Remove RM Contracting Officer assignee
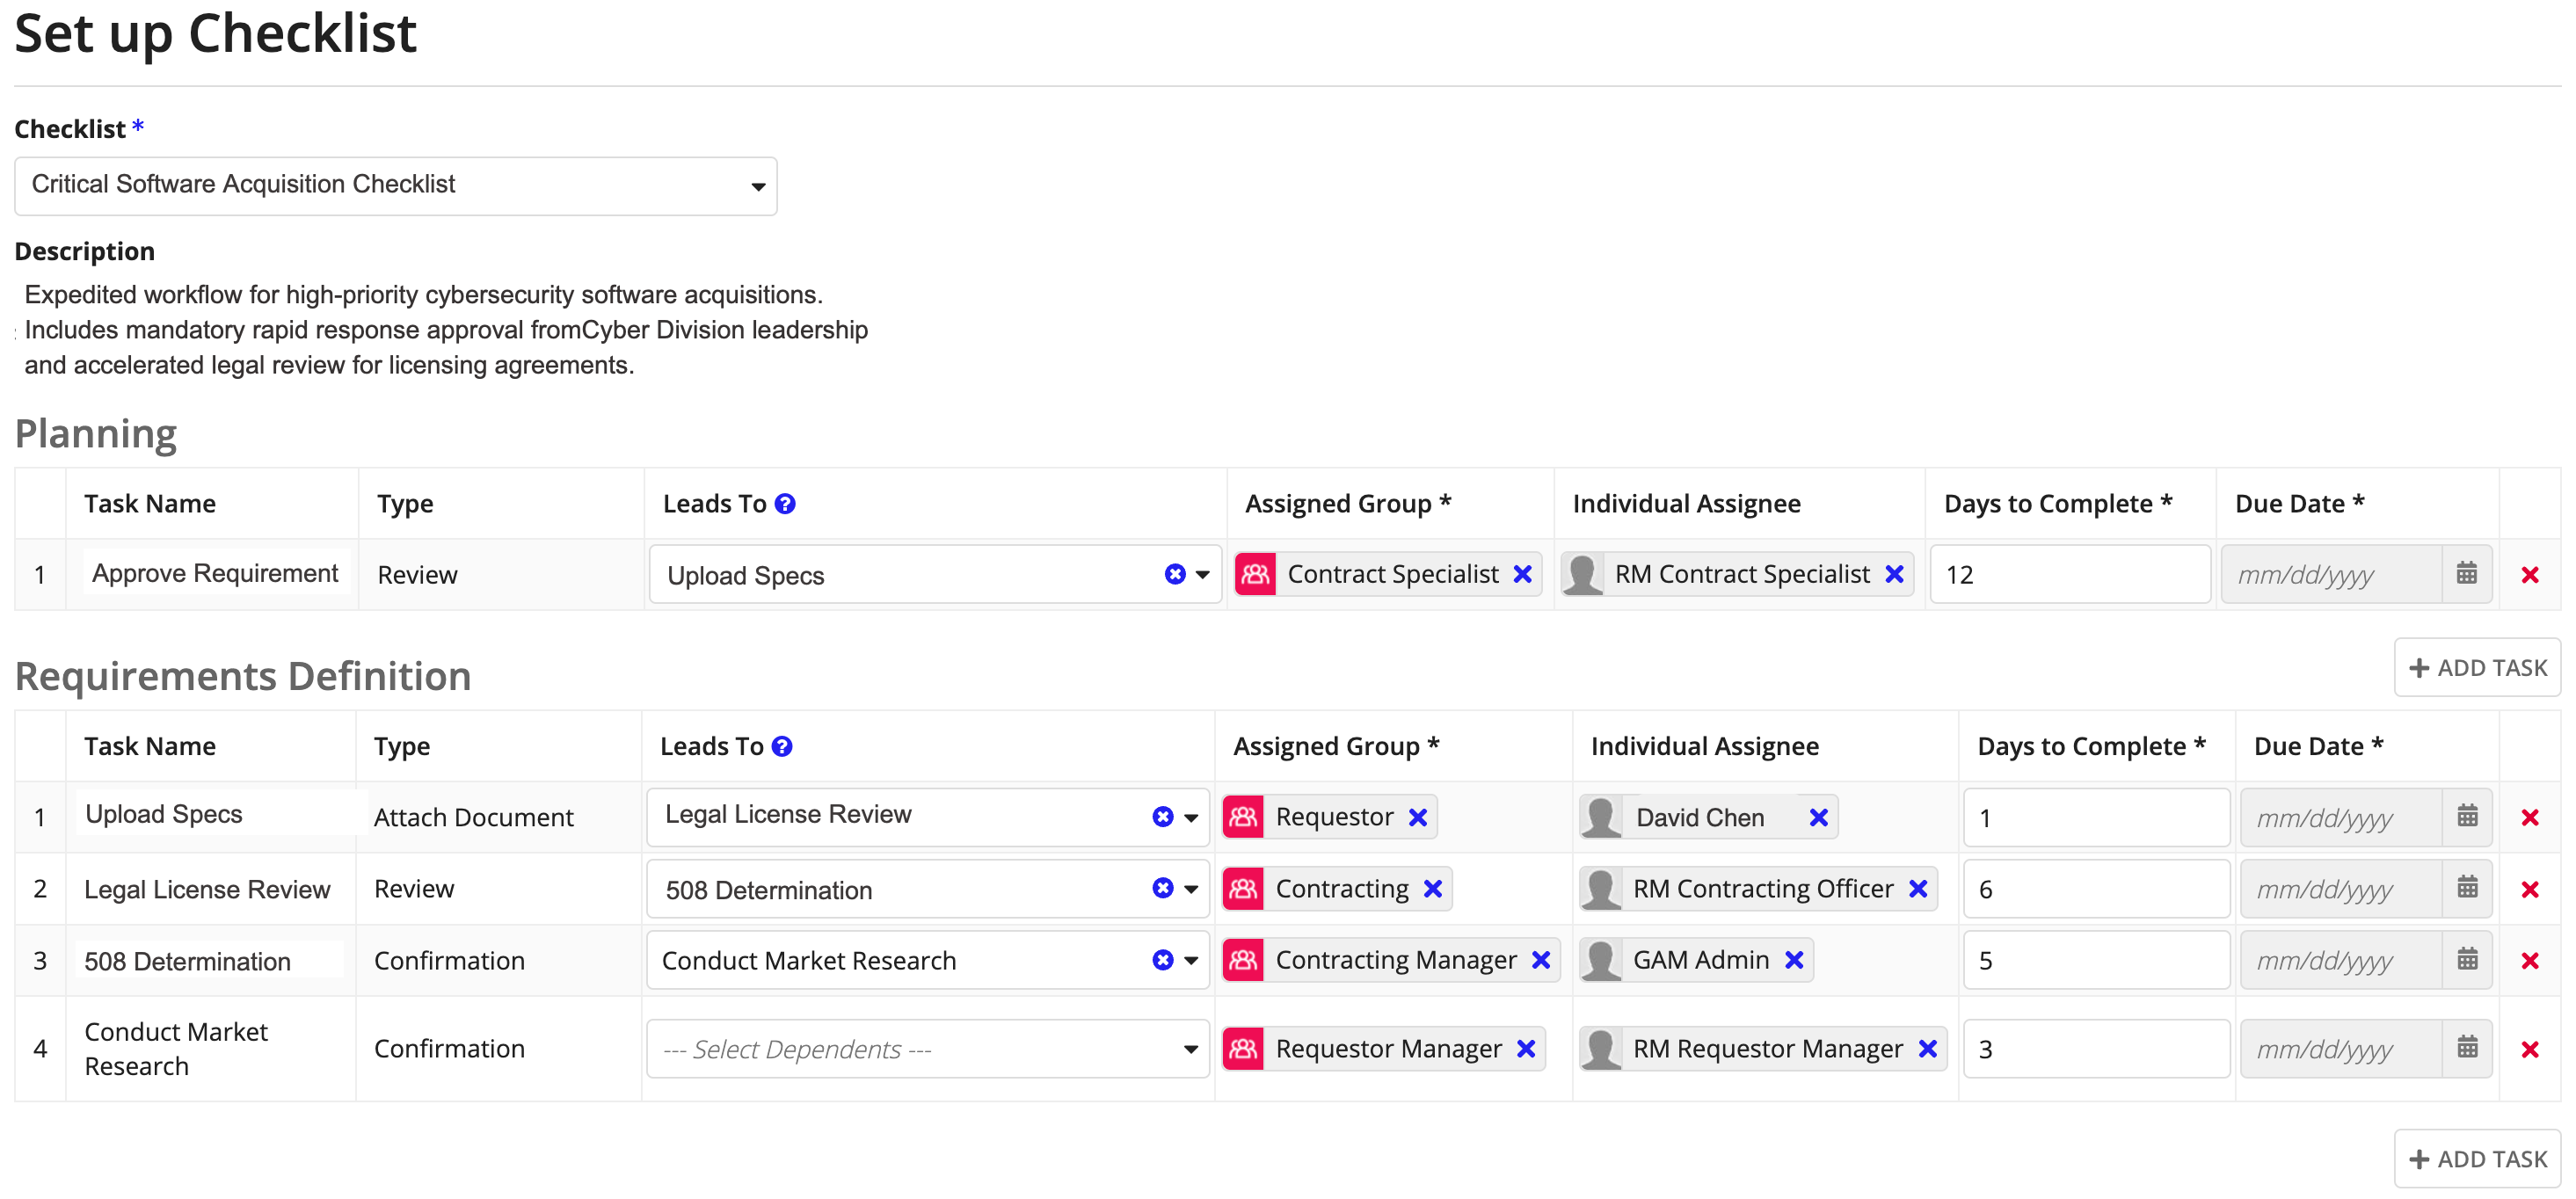2576x1199 pixels. (1917, 888)
